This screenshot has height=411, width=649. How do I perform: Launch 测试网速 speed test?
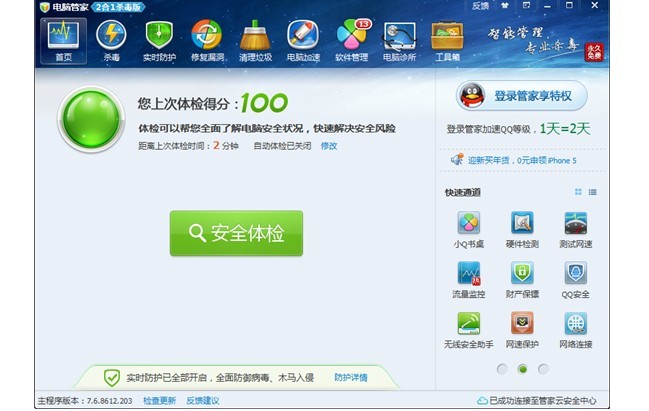click(576, 230)
